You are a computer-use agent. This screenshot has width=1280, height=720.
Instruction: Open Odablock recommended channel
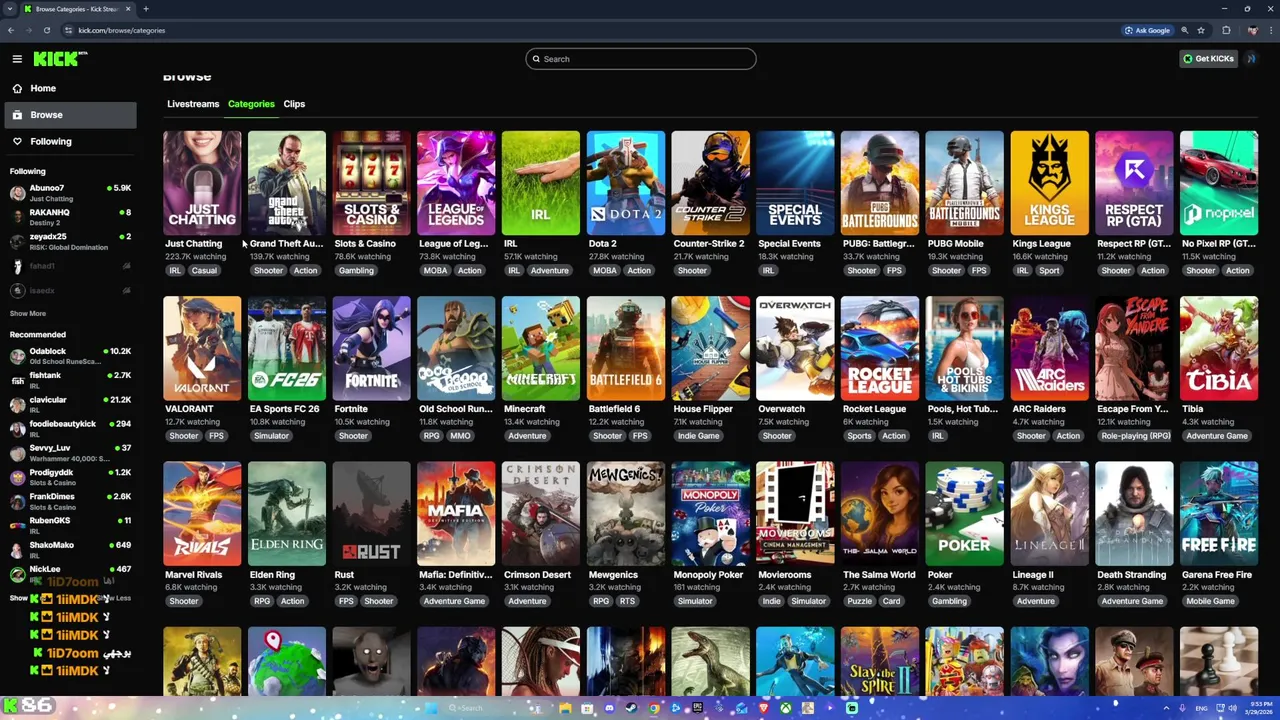click(70, 356)
